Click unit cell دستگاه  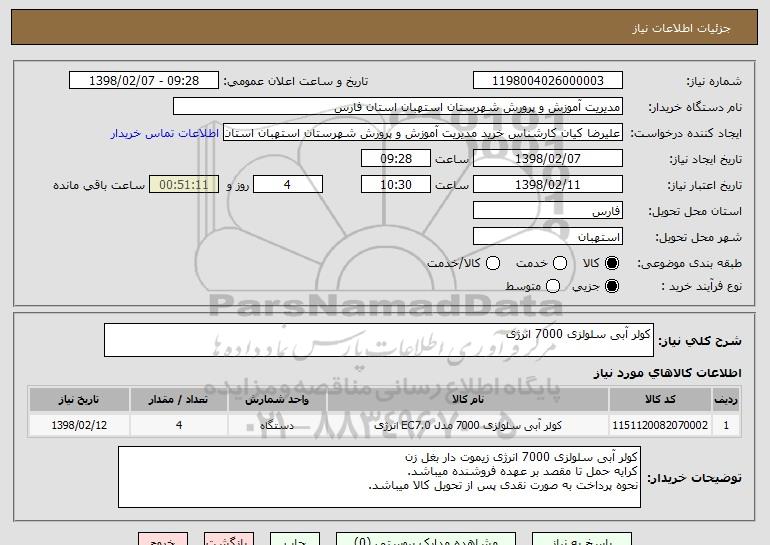click(x=277, y=425)
